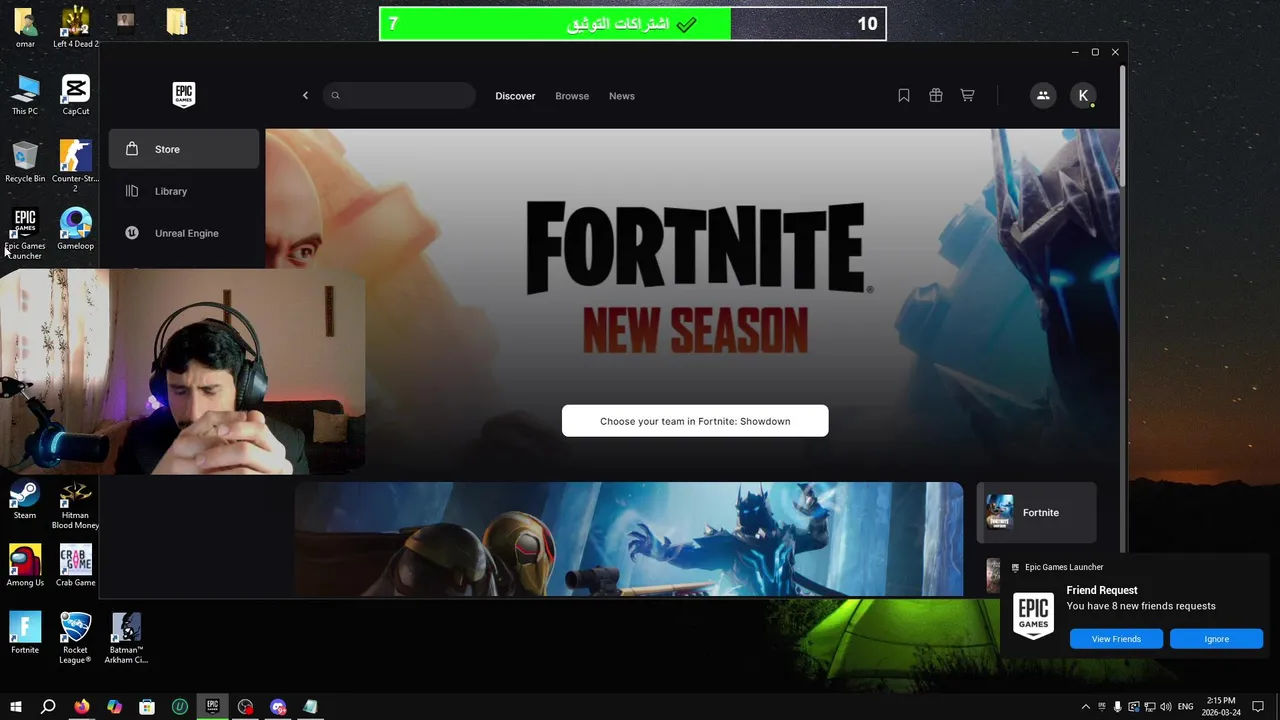
Task: Select the Fortnite carousel entry
Action: [1037, 512]
